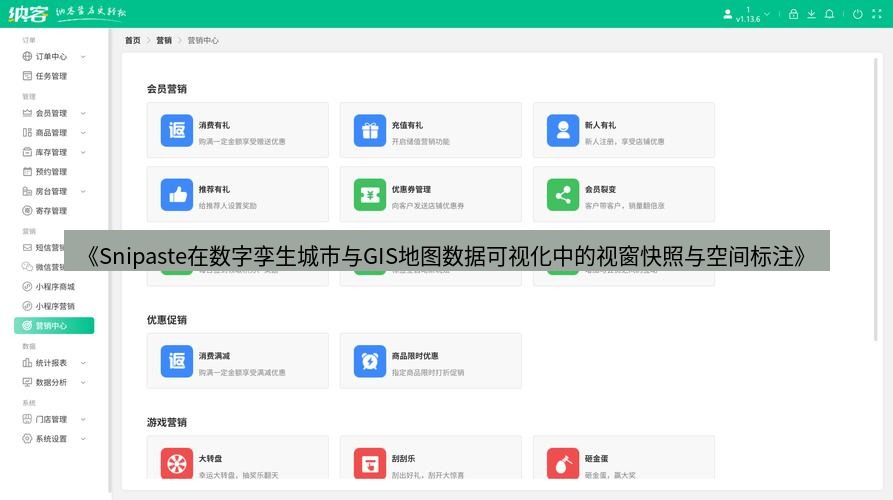Toggle fullscreen mode icon

click(x=876, y=14)
